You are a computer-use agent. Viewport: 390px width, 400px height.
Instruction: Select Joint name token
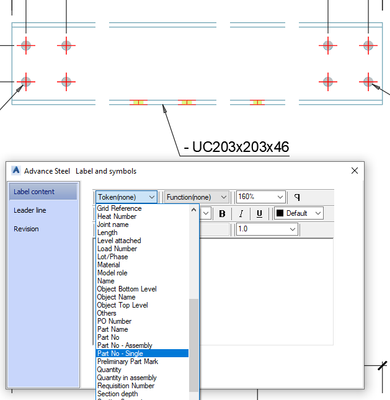click(x=142, y=224)
